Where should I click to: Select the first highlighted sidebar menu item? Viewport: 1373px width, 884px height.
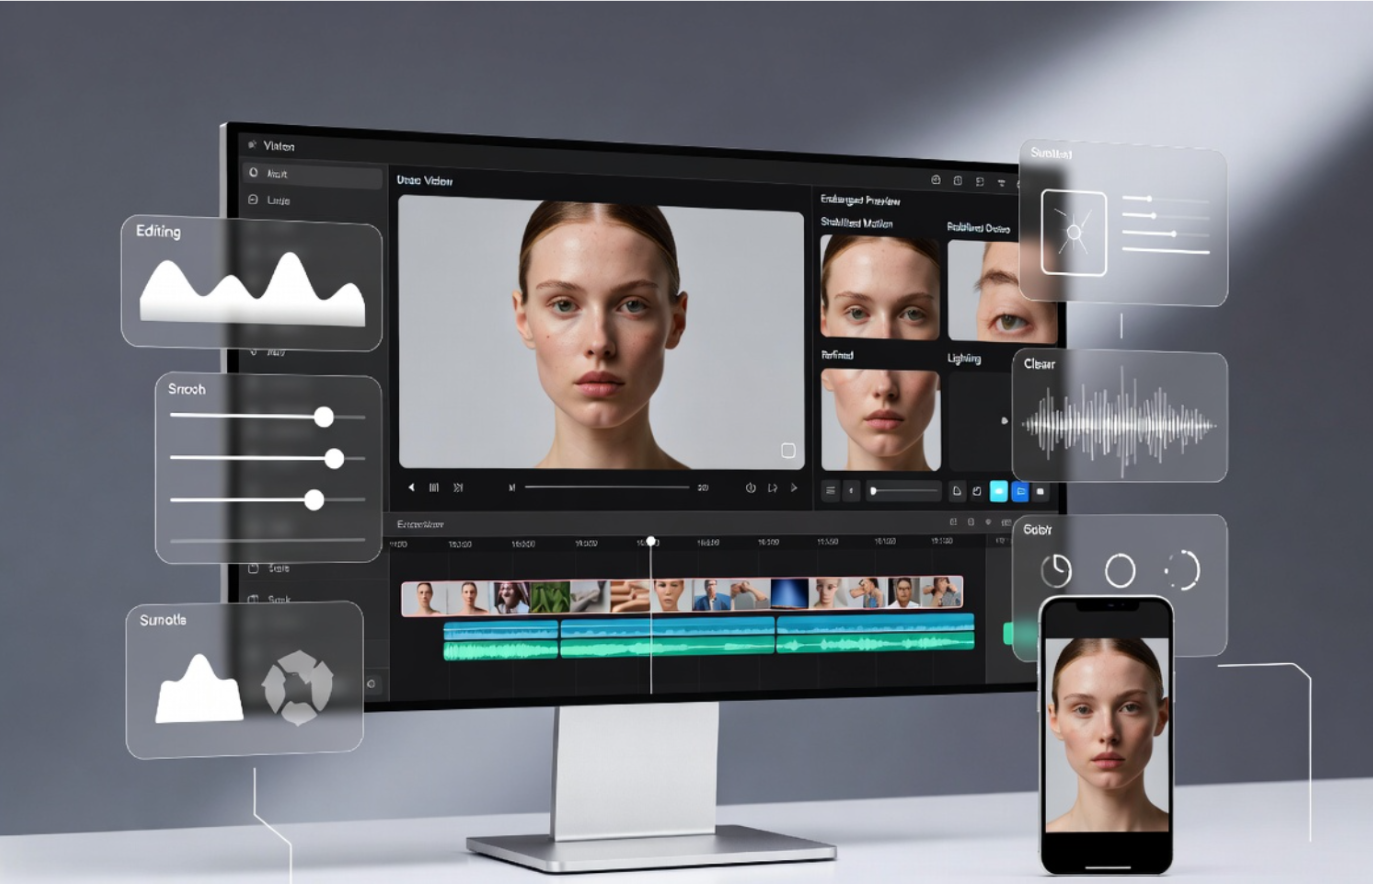[x=312, y=174]
